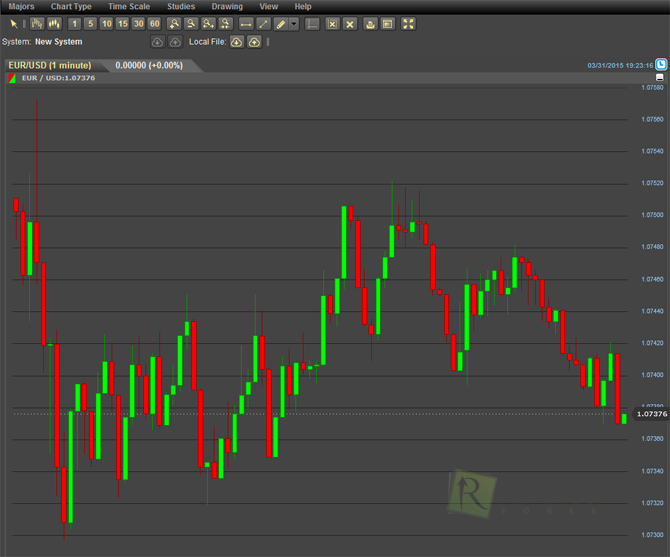The image size is (670, 557).
Task: Click the chart window settings icon
Action: pyautogui.click(x=388, y=24)
